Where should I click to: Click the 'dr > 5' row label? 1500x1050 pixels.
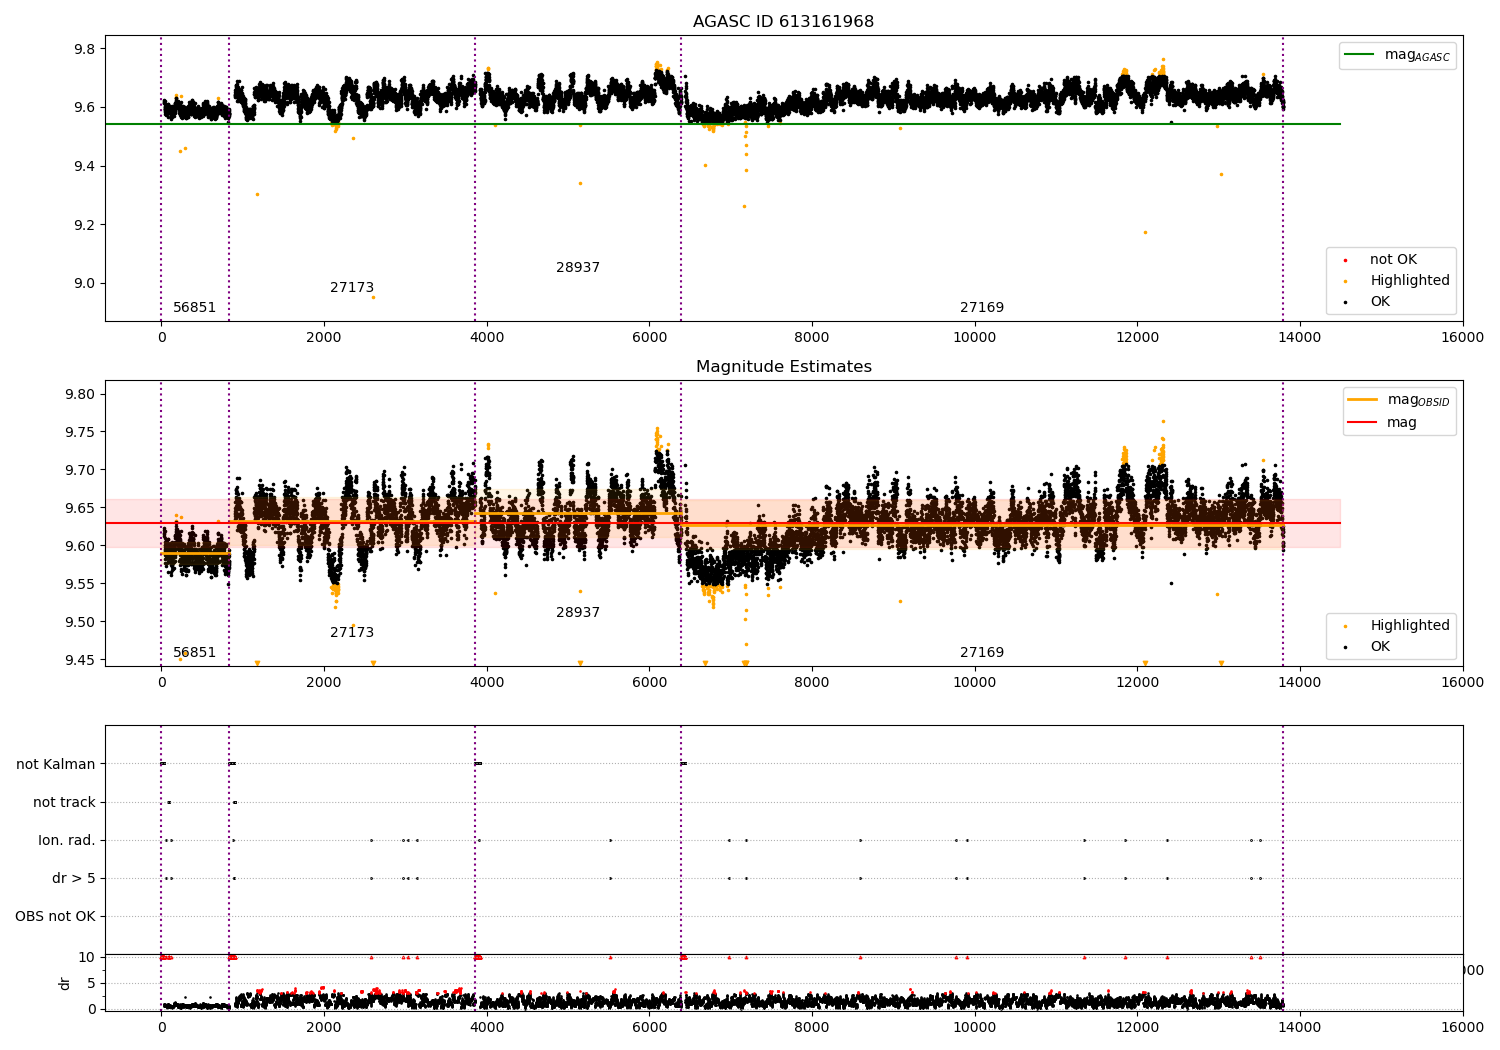pyautogui.click(x=74, y=878)
